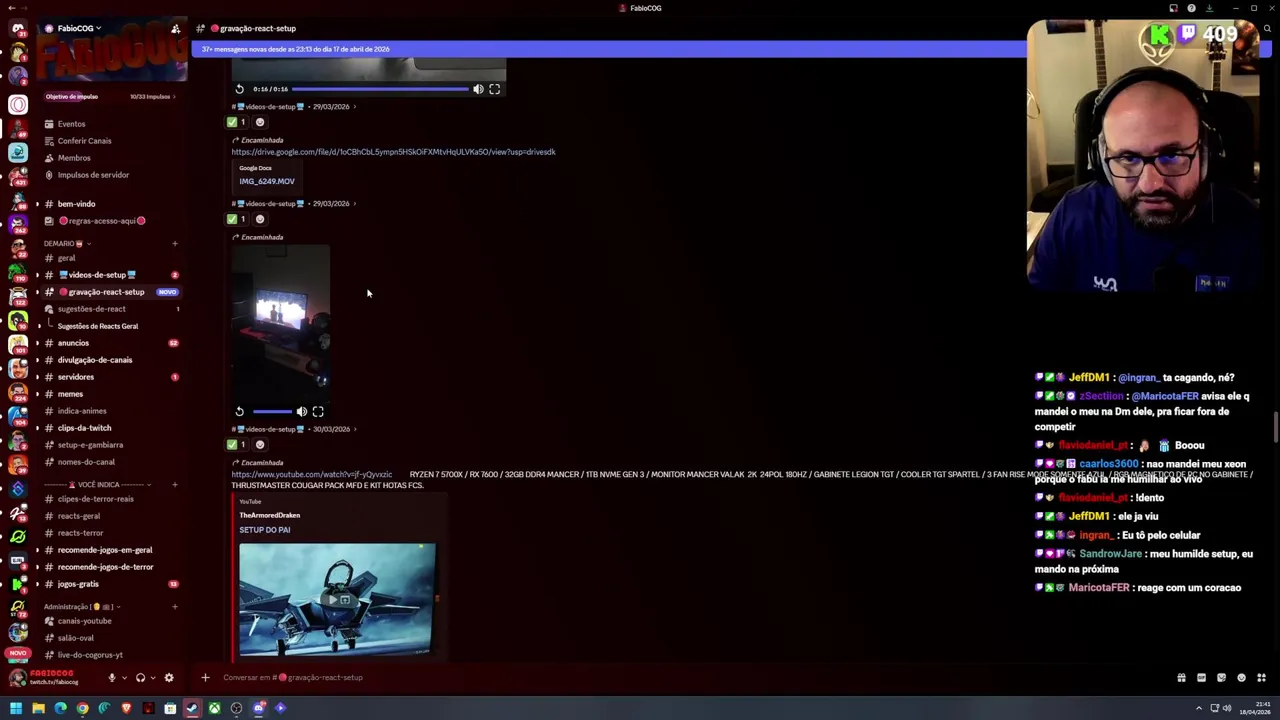1280x720 pixels.
Task: Open microphone input options arrow
Action: 124,678
